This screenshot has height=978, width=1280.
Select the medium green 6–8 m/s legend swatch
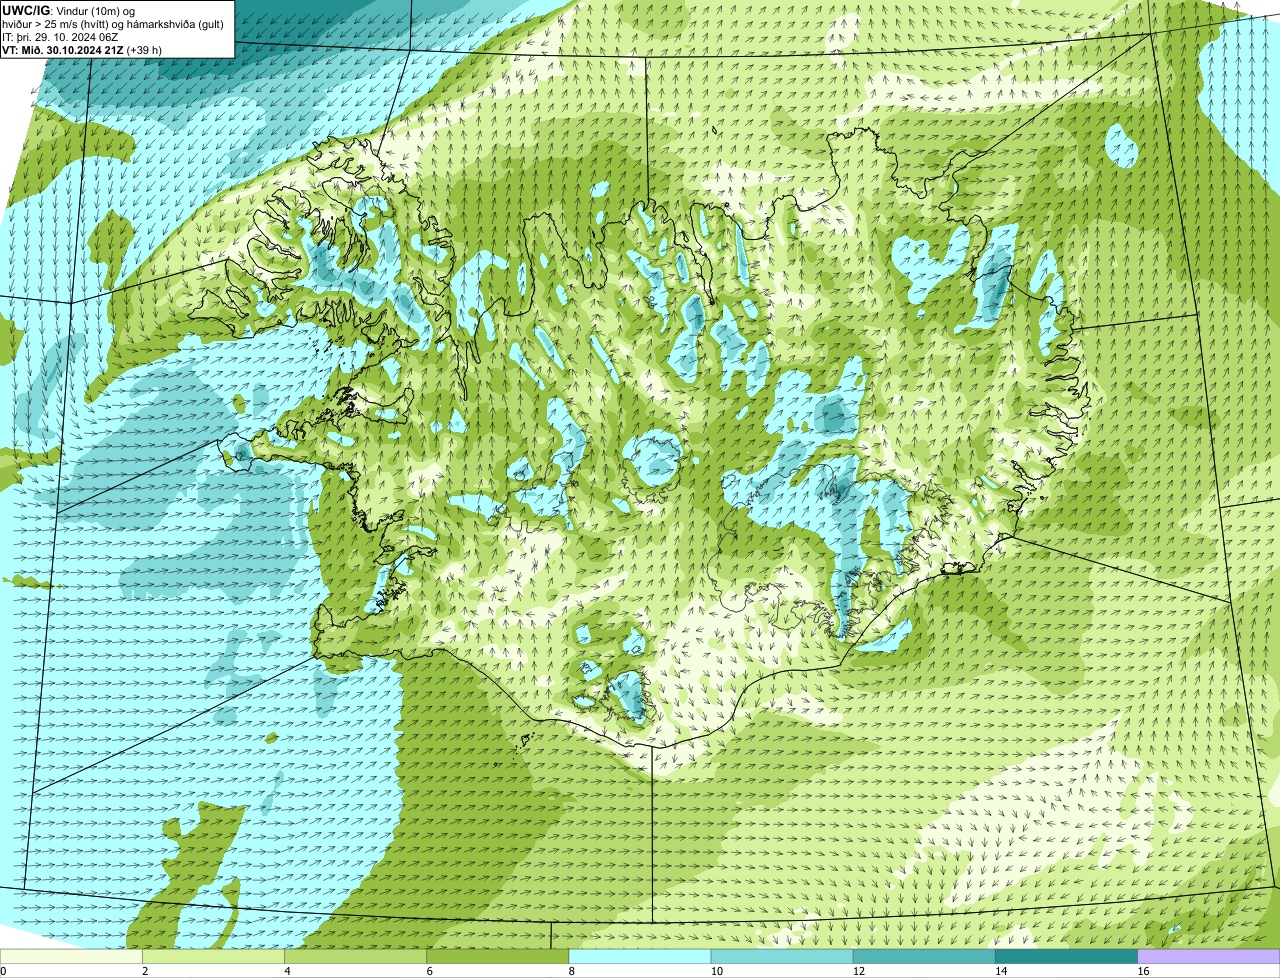[498, 956]
